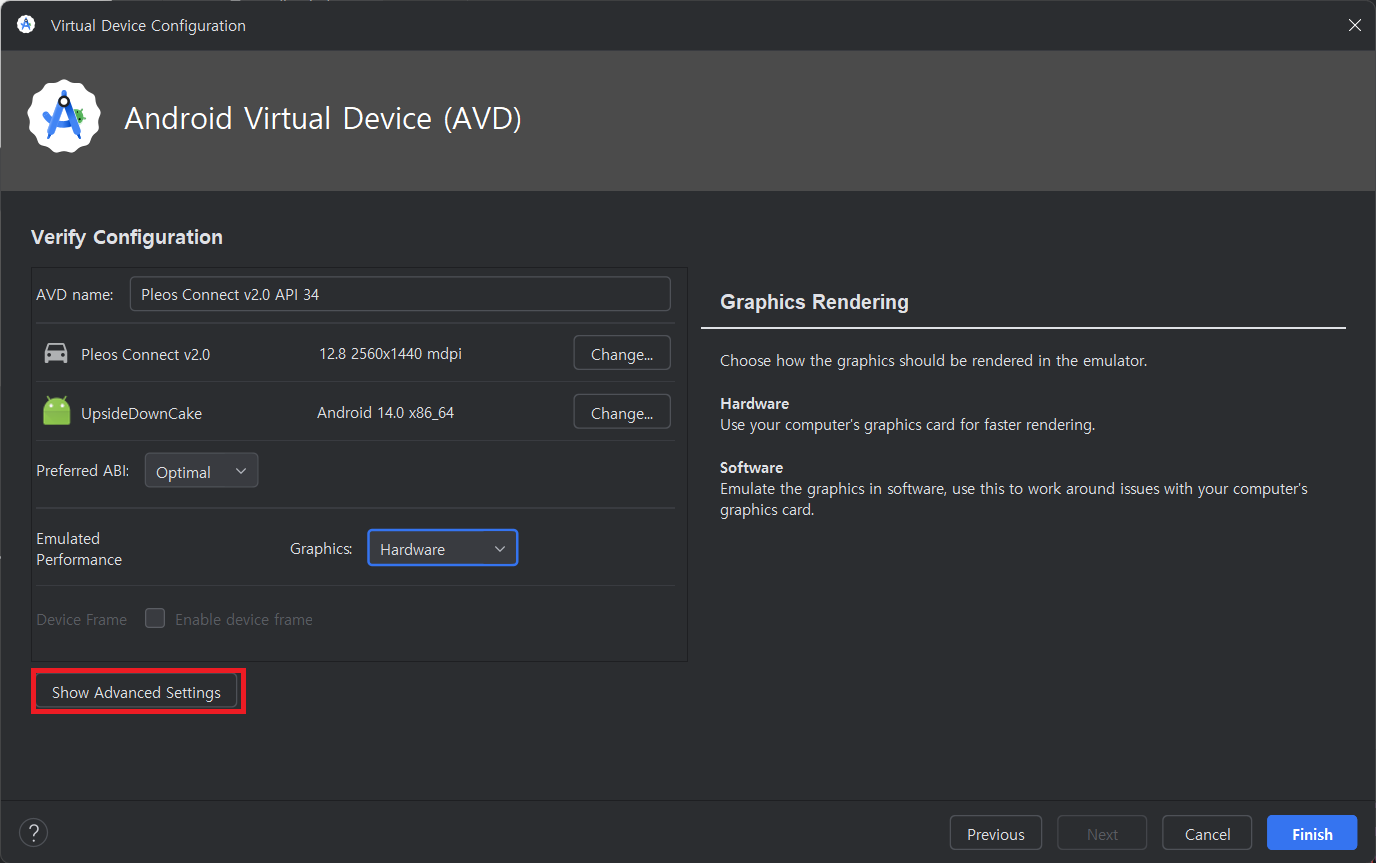Click the car icon beside Pleos Connect v2.0
Image resolution: width=1376 pixels, height=863 pixels.
56,354
